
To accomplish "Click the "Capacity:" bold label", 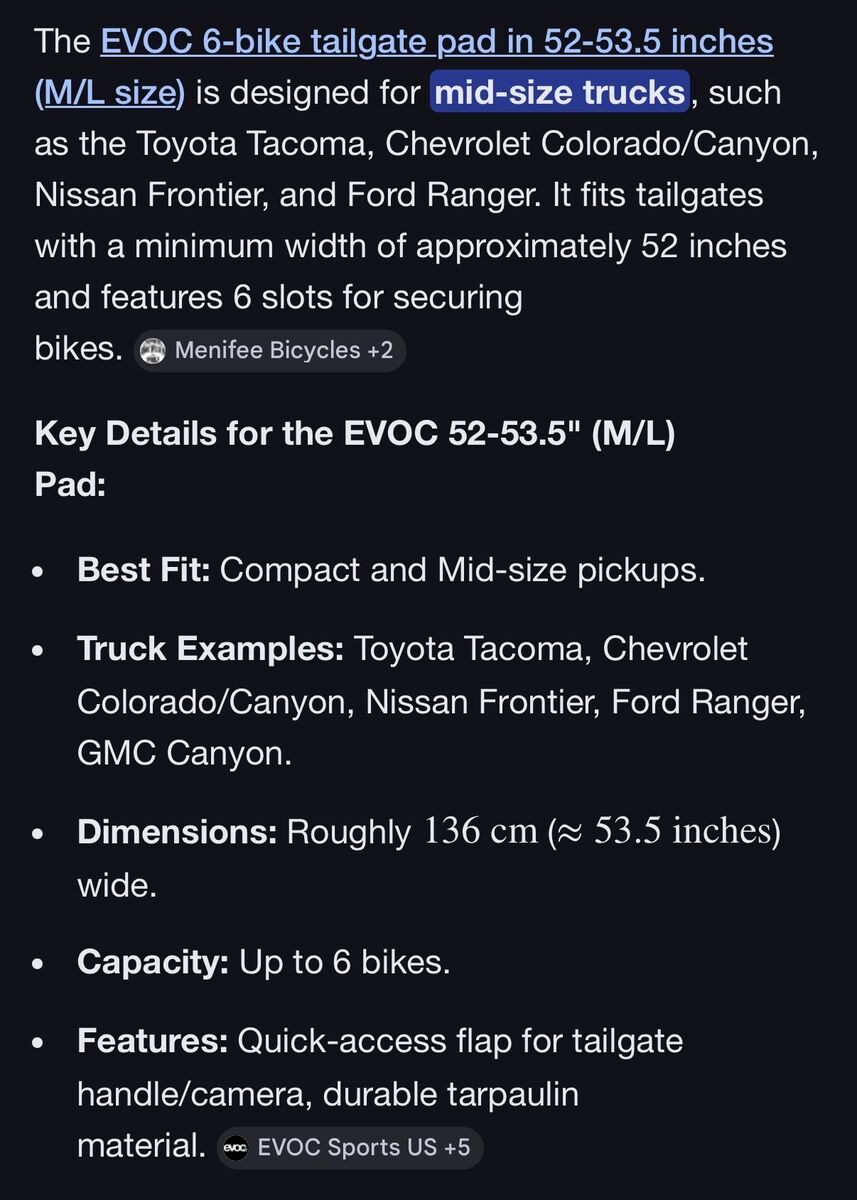I will click(152, 962).
